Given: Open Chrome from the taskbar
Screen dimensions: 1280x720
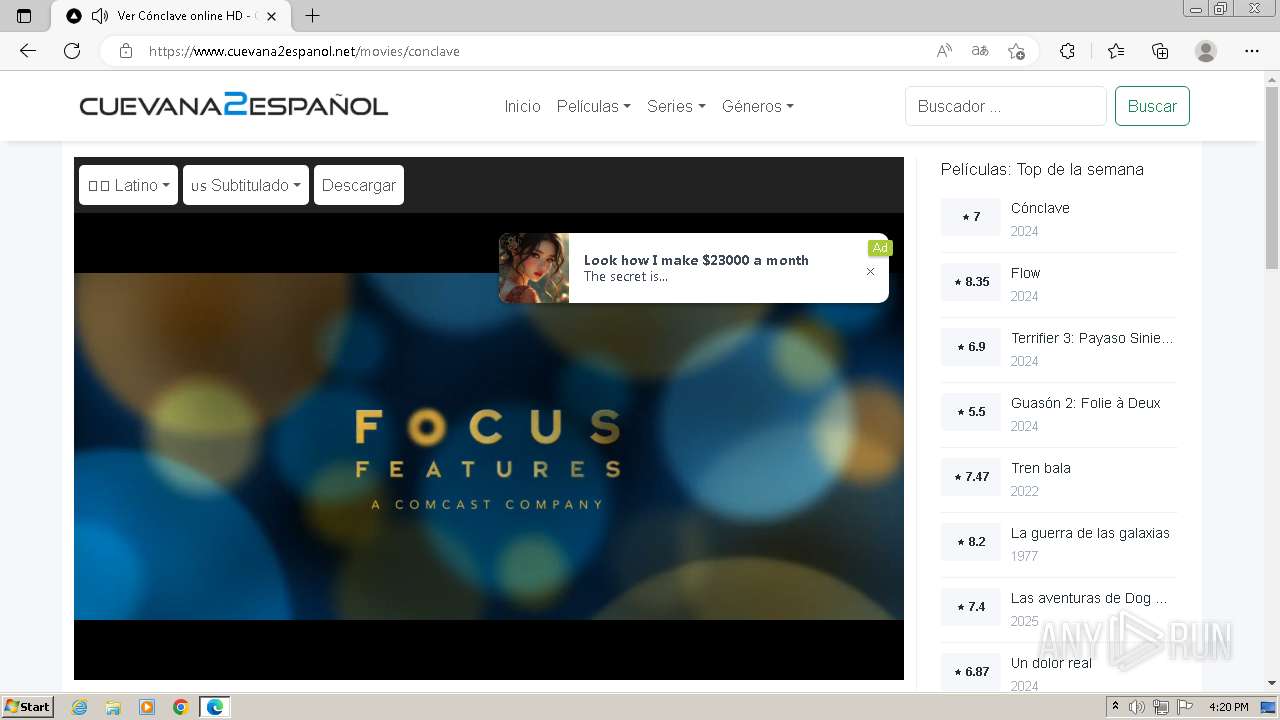Looking at the screenshot, I should [181, 707].
